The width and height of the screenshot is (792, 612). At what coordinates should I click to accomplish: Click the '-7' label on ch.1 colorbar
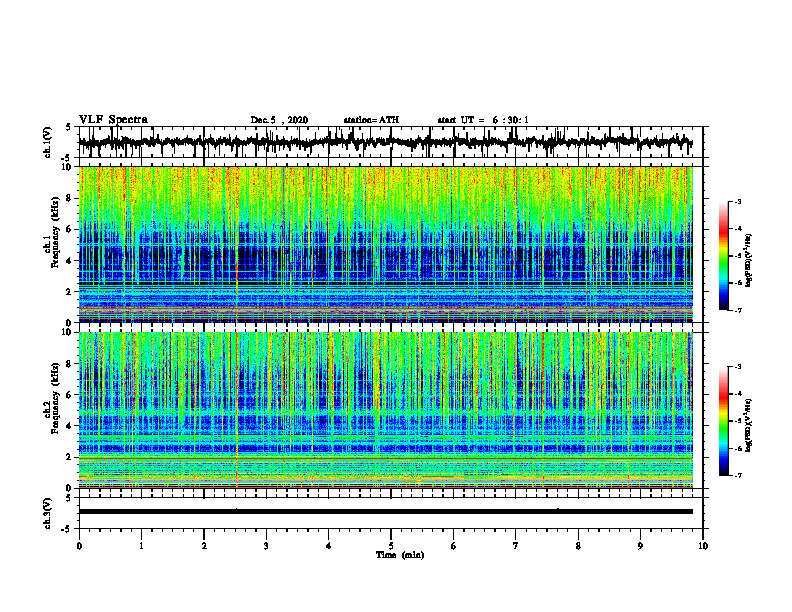tap(738, 310)
